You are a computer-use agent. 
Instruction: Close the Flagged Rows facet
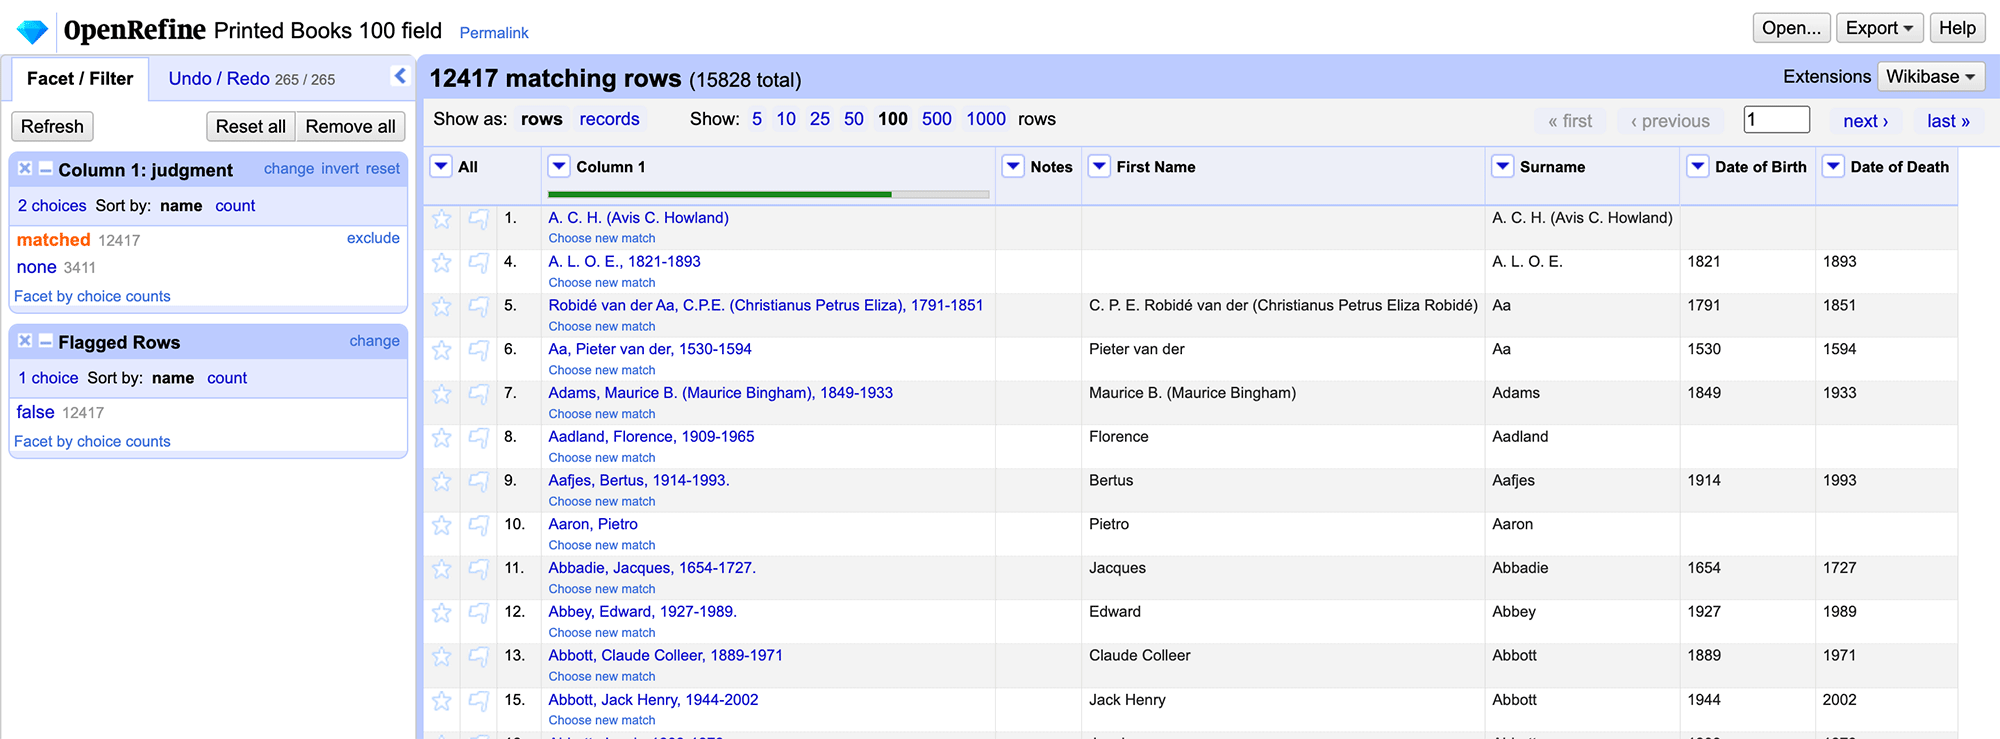(x=25, y=341)
